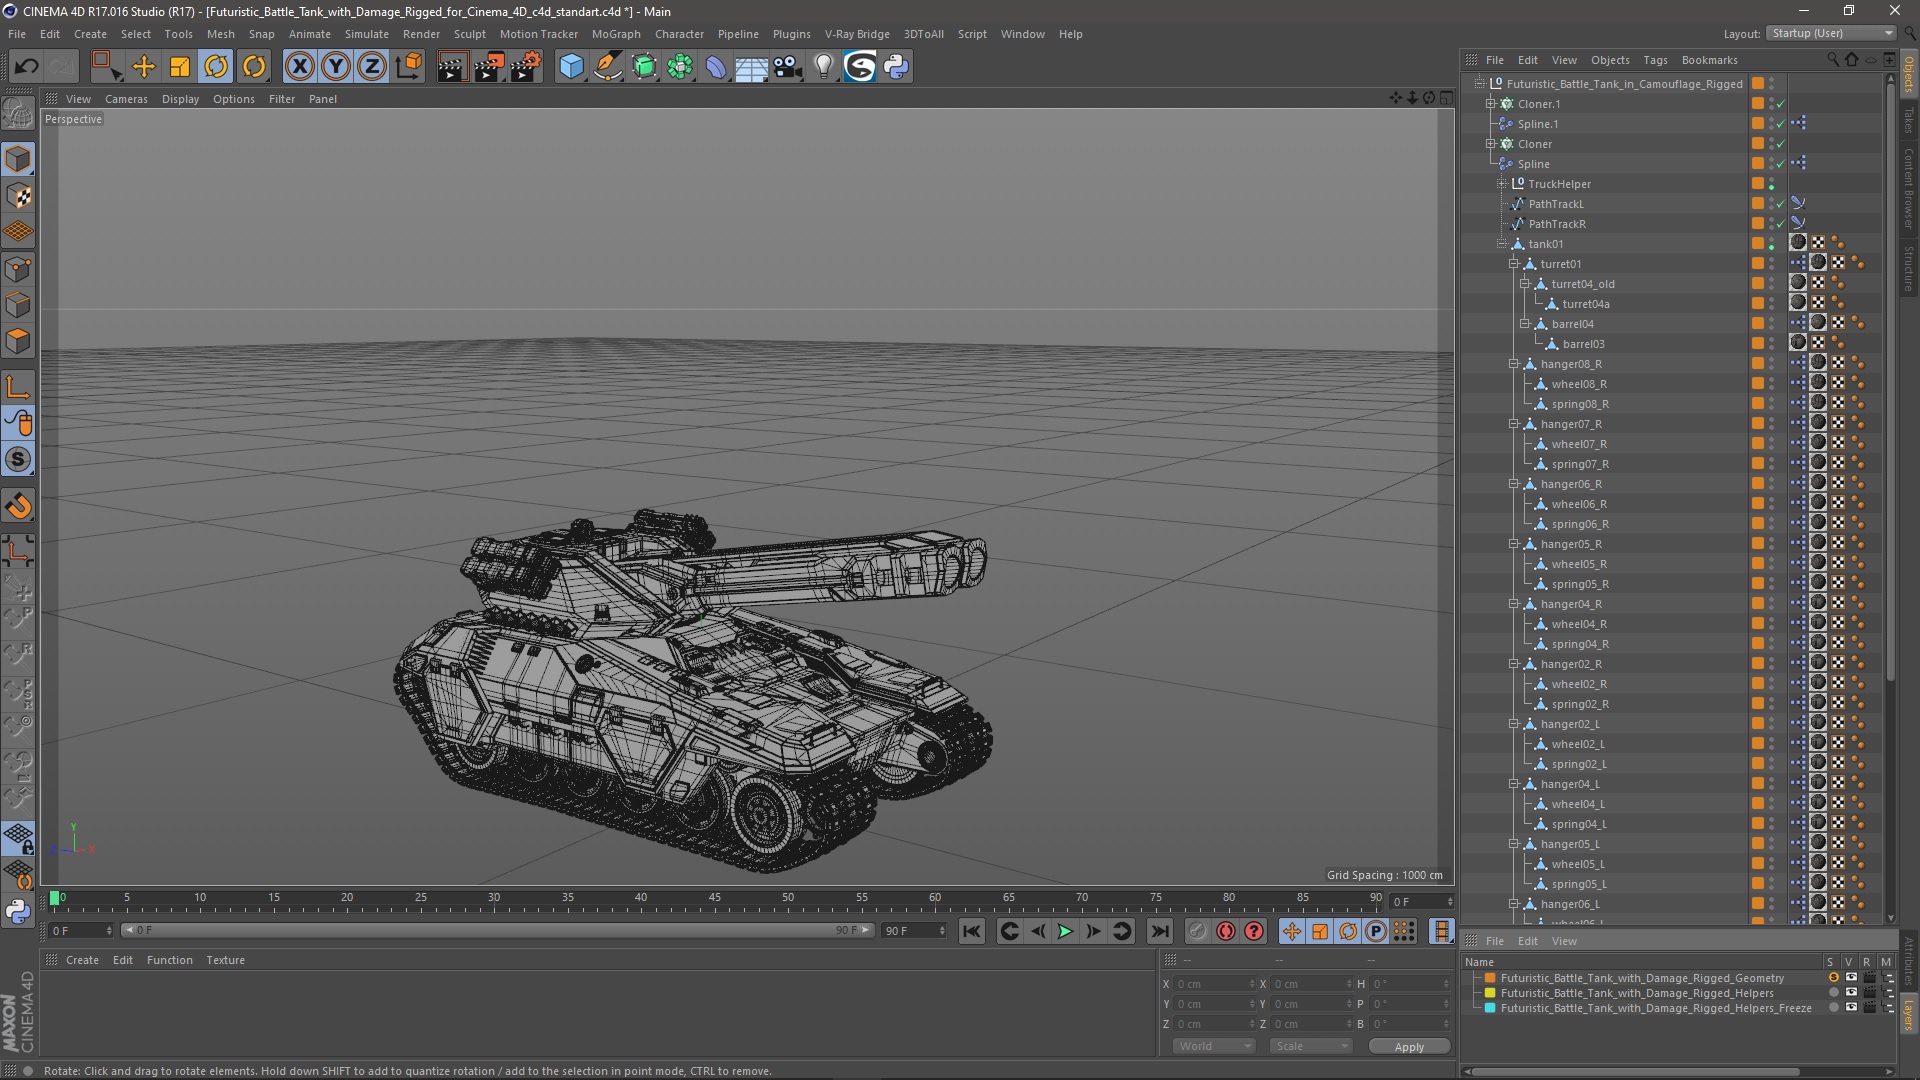Click the Undo arrow icon
Image resolution: width=1920 pixels, height=1080 pixels.
click(x=26, y=67)
